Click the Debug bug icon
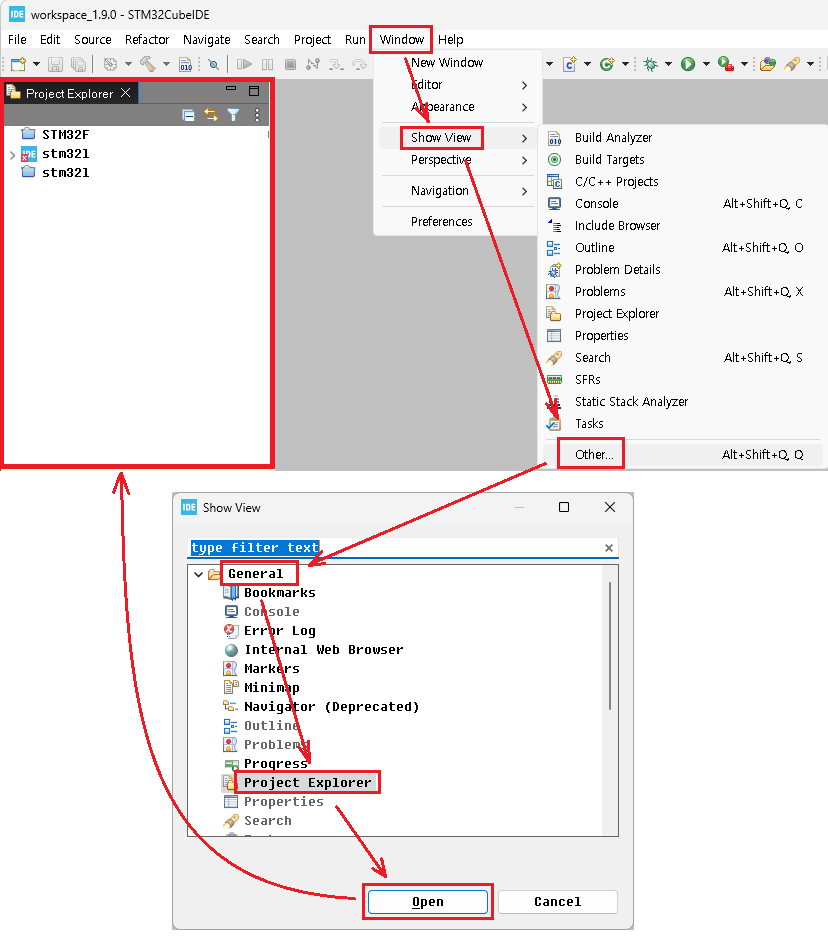 point(651,64)
